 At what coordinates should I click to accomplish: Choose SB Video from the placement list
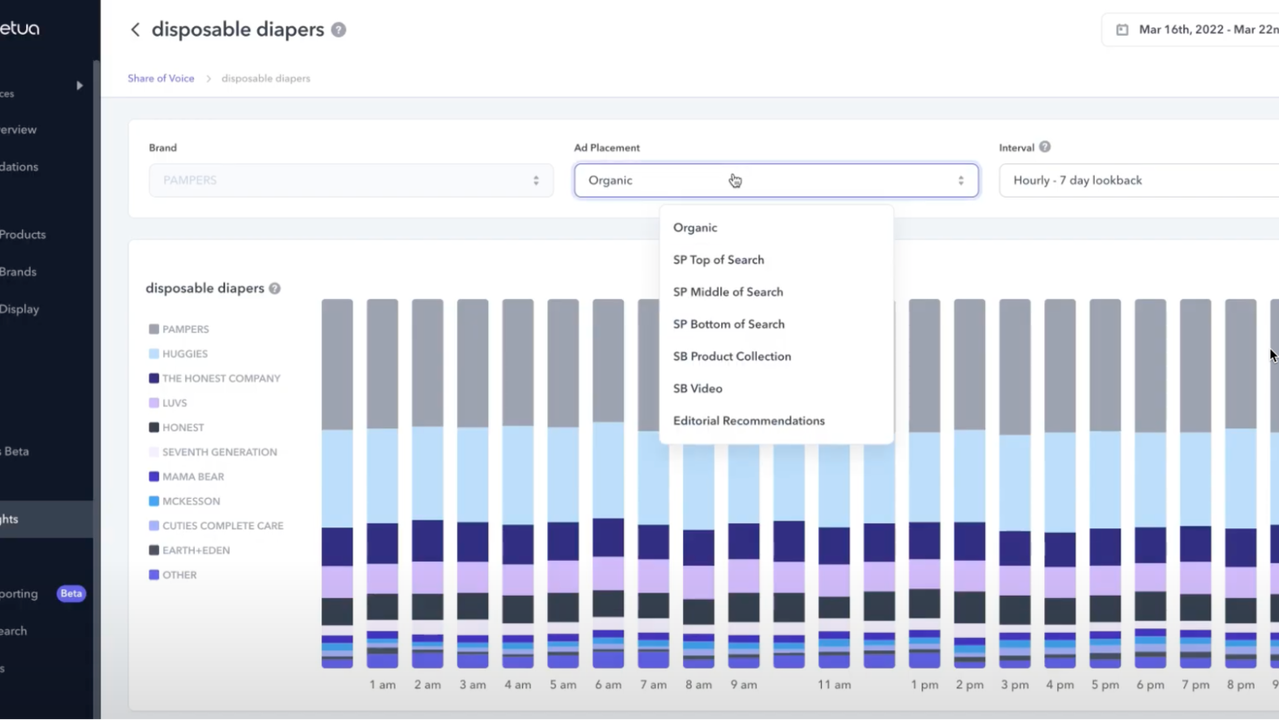[x=697, y=389]
